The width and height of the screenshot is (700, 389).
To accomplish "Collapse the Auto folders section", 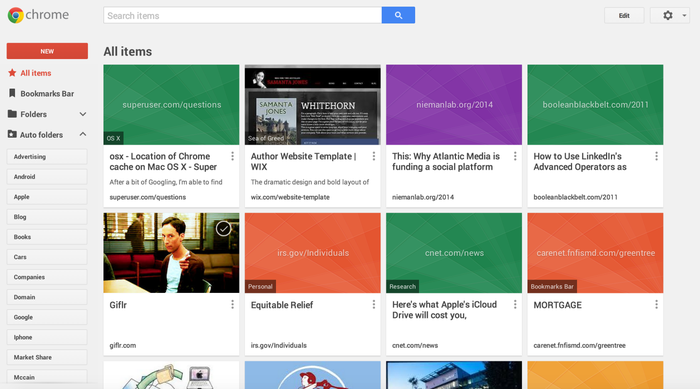I will [x=83, y=134].
